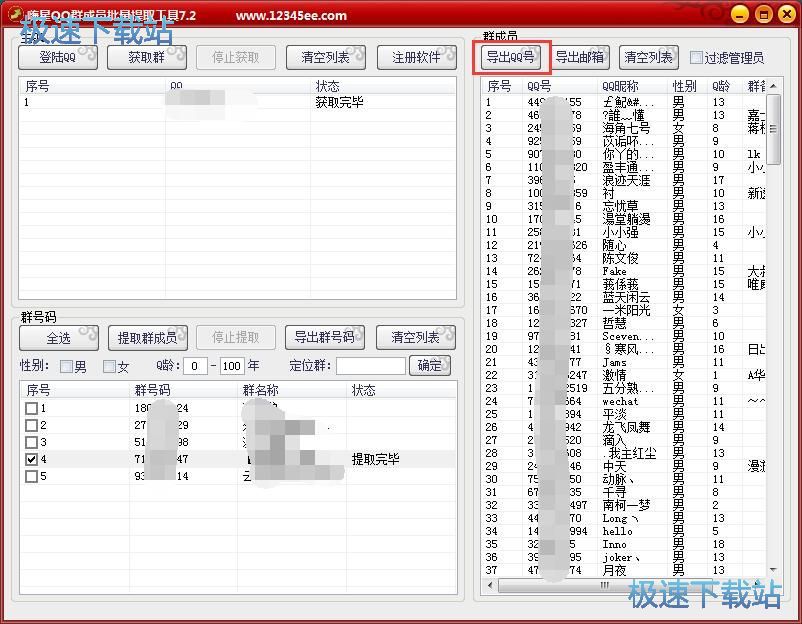Select member row with nickname 陈文俊
Image resolution: width=802 pixels, height=624 pixels.
[x=624, y=258]
